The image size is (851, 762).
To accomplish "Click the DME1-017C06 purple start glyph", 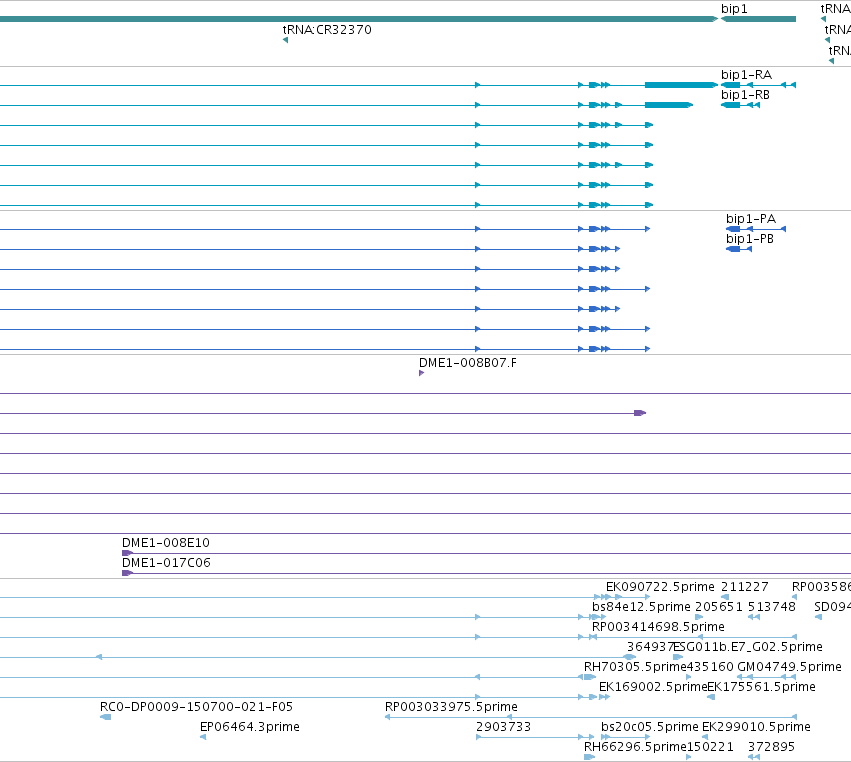I will 128,573.
